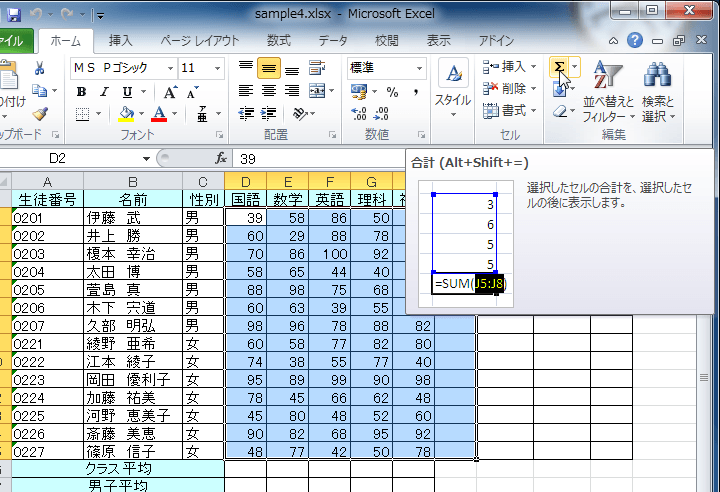Open font color dropdown arrow
This screenshot has height=492, width=720.
click(x=174, y=114)
